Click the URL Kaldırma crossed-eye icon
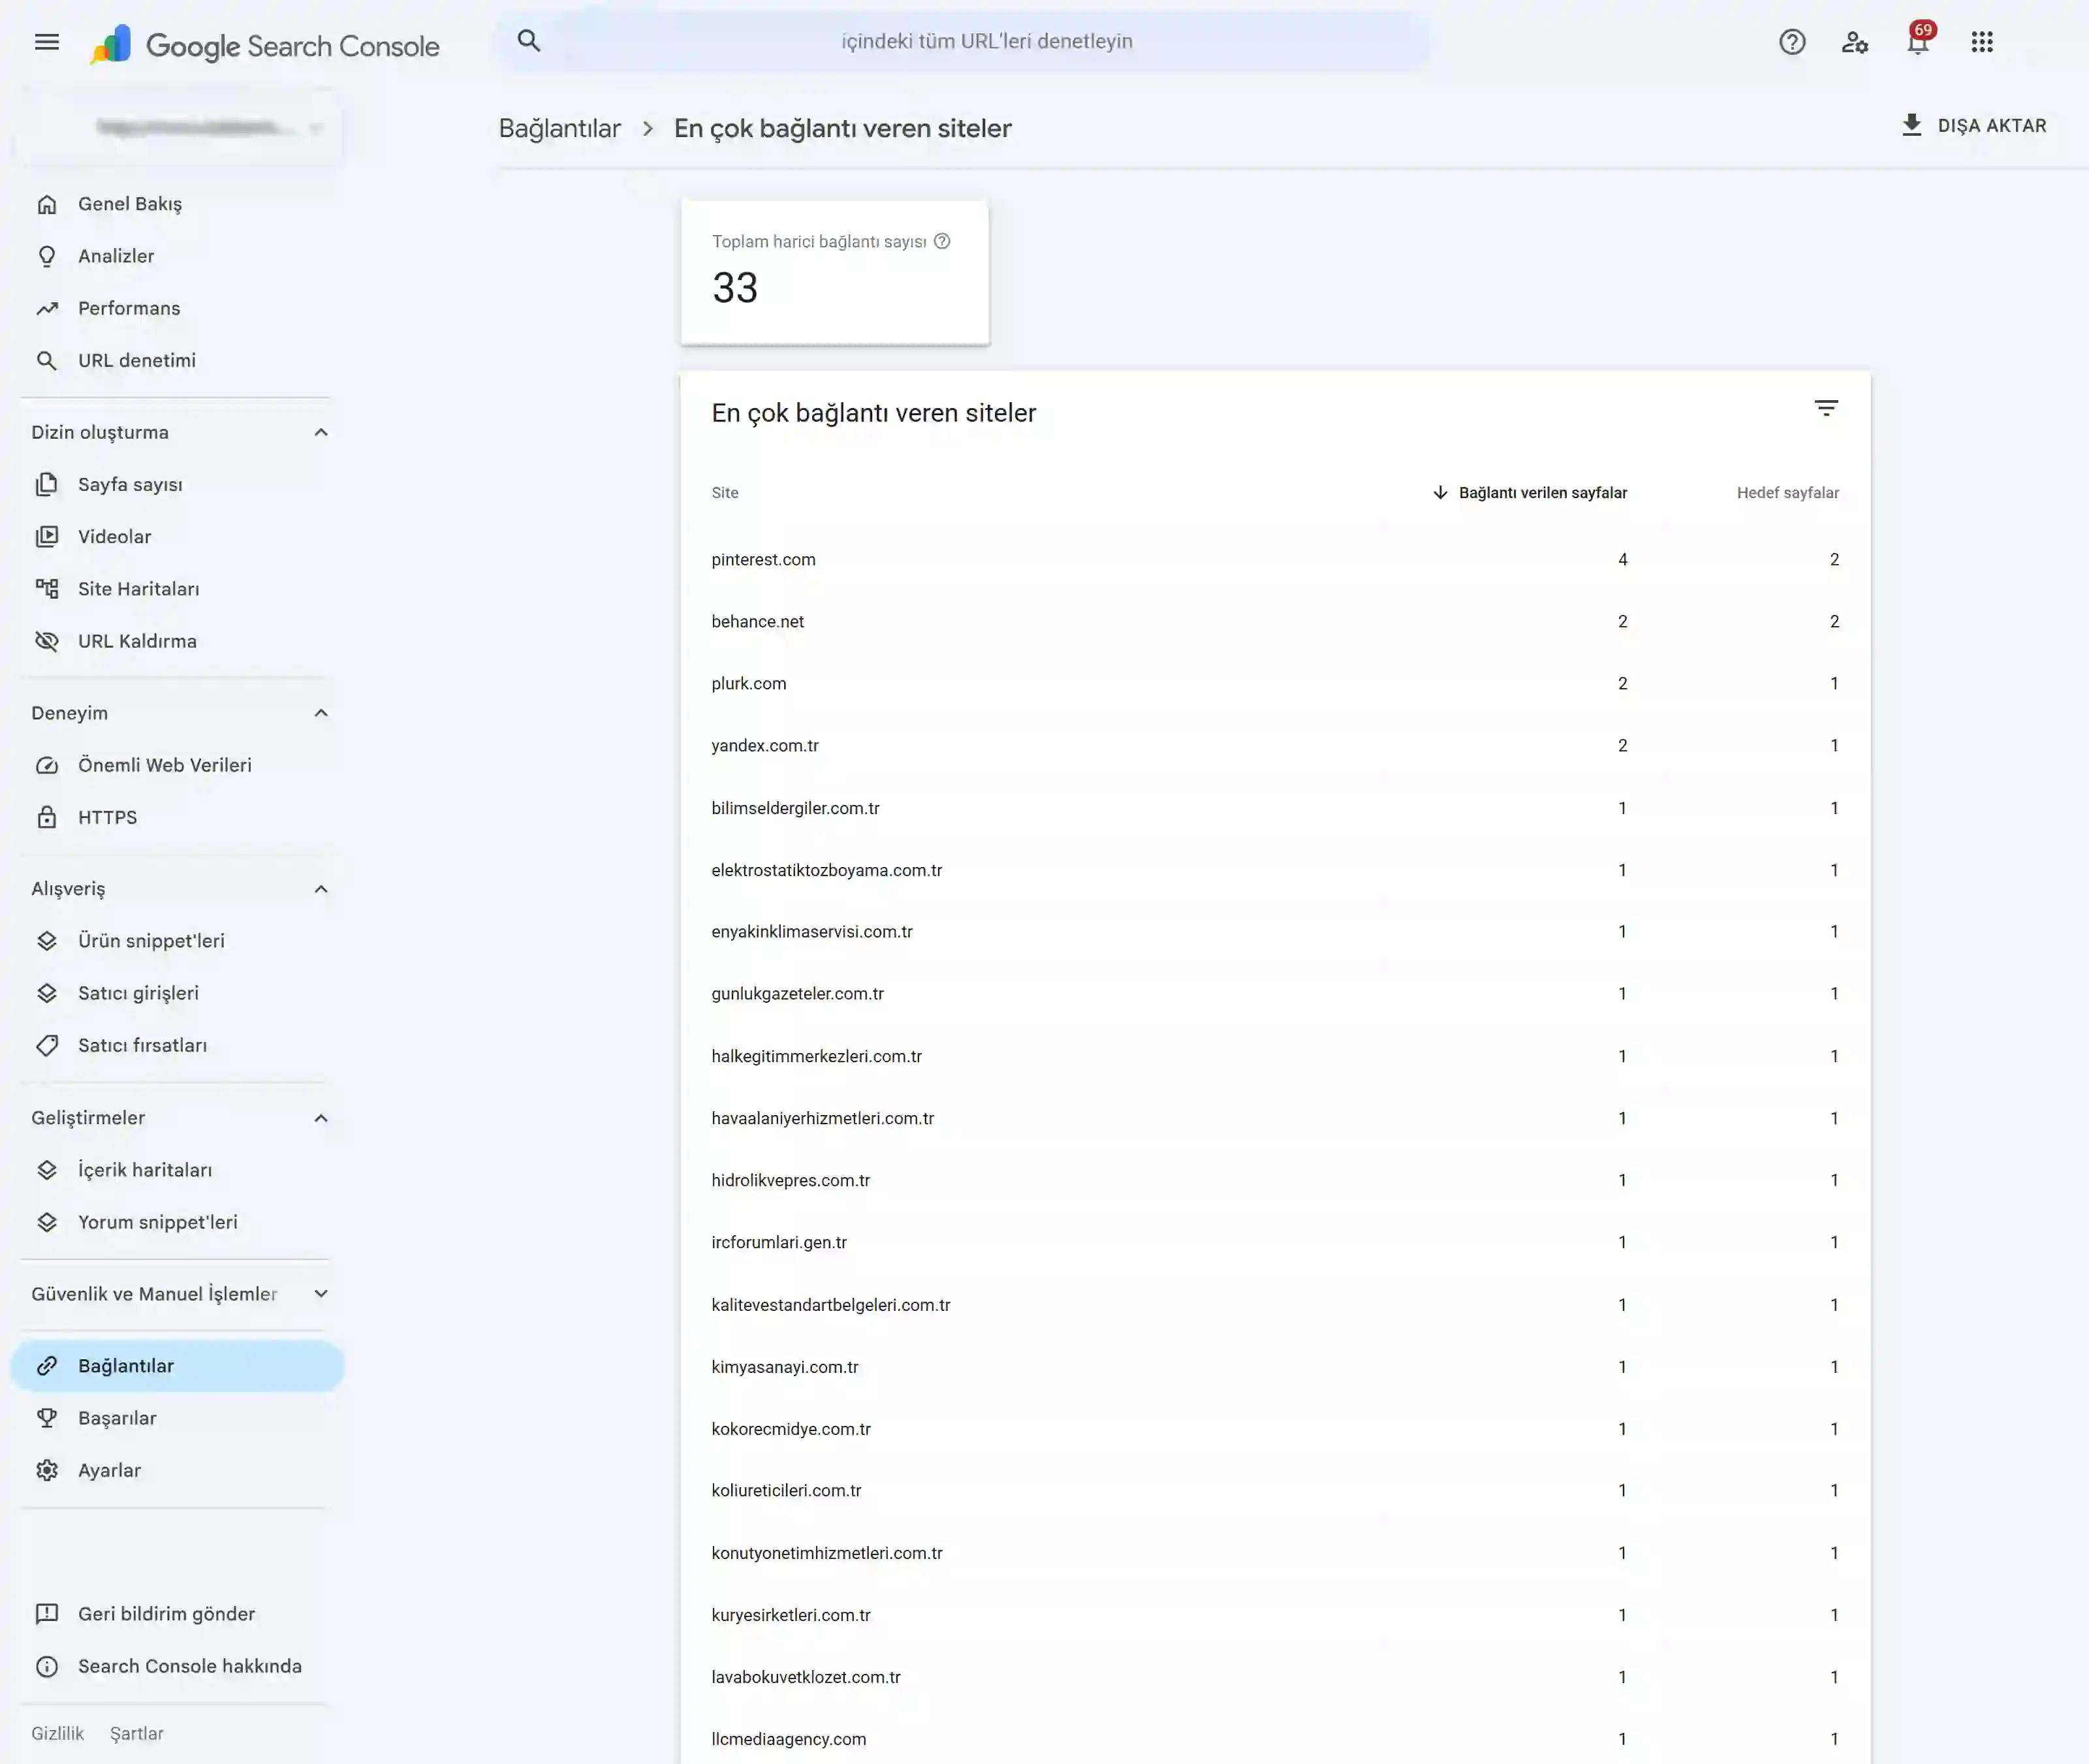This screenshot has height=1764, width=2089. point(47,641)
